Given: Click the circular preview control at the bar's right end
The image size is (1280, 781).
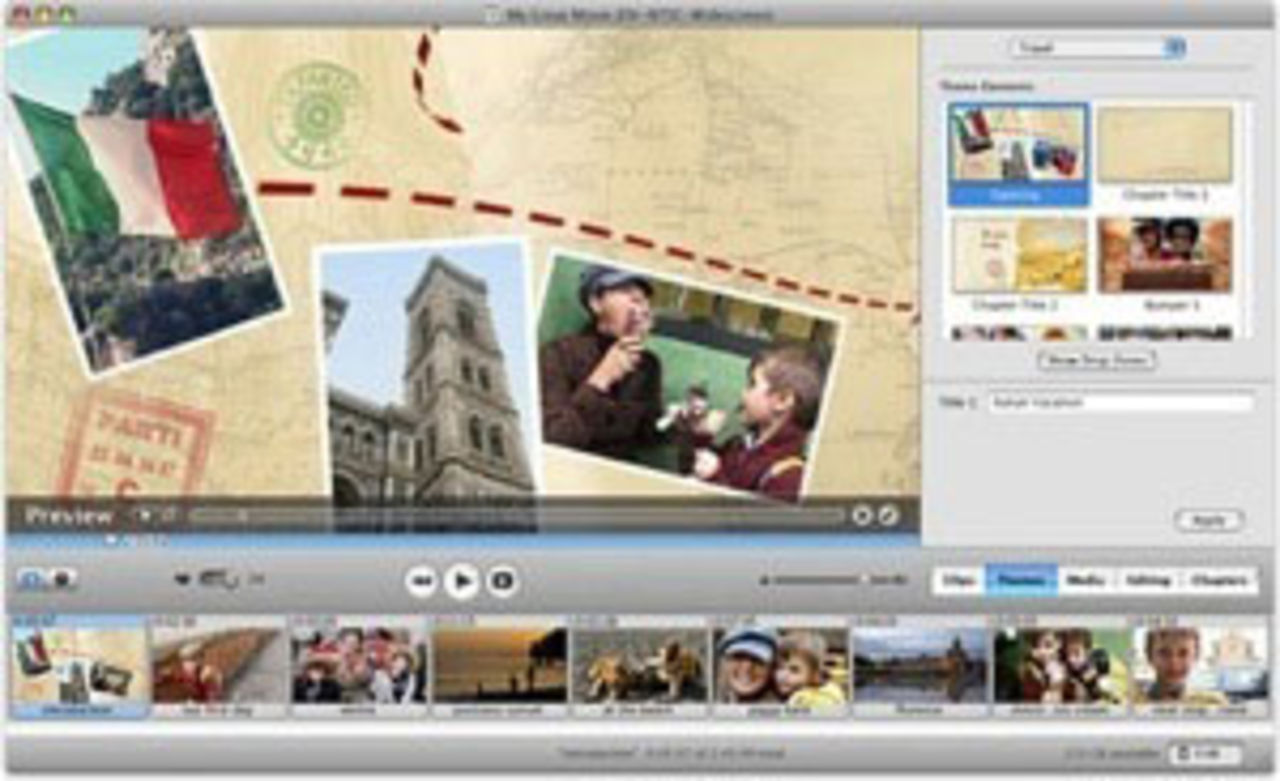Looking at the screenshot, I should click(x=888, y=514).
